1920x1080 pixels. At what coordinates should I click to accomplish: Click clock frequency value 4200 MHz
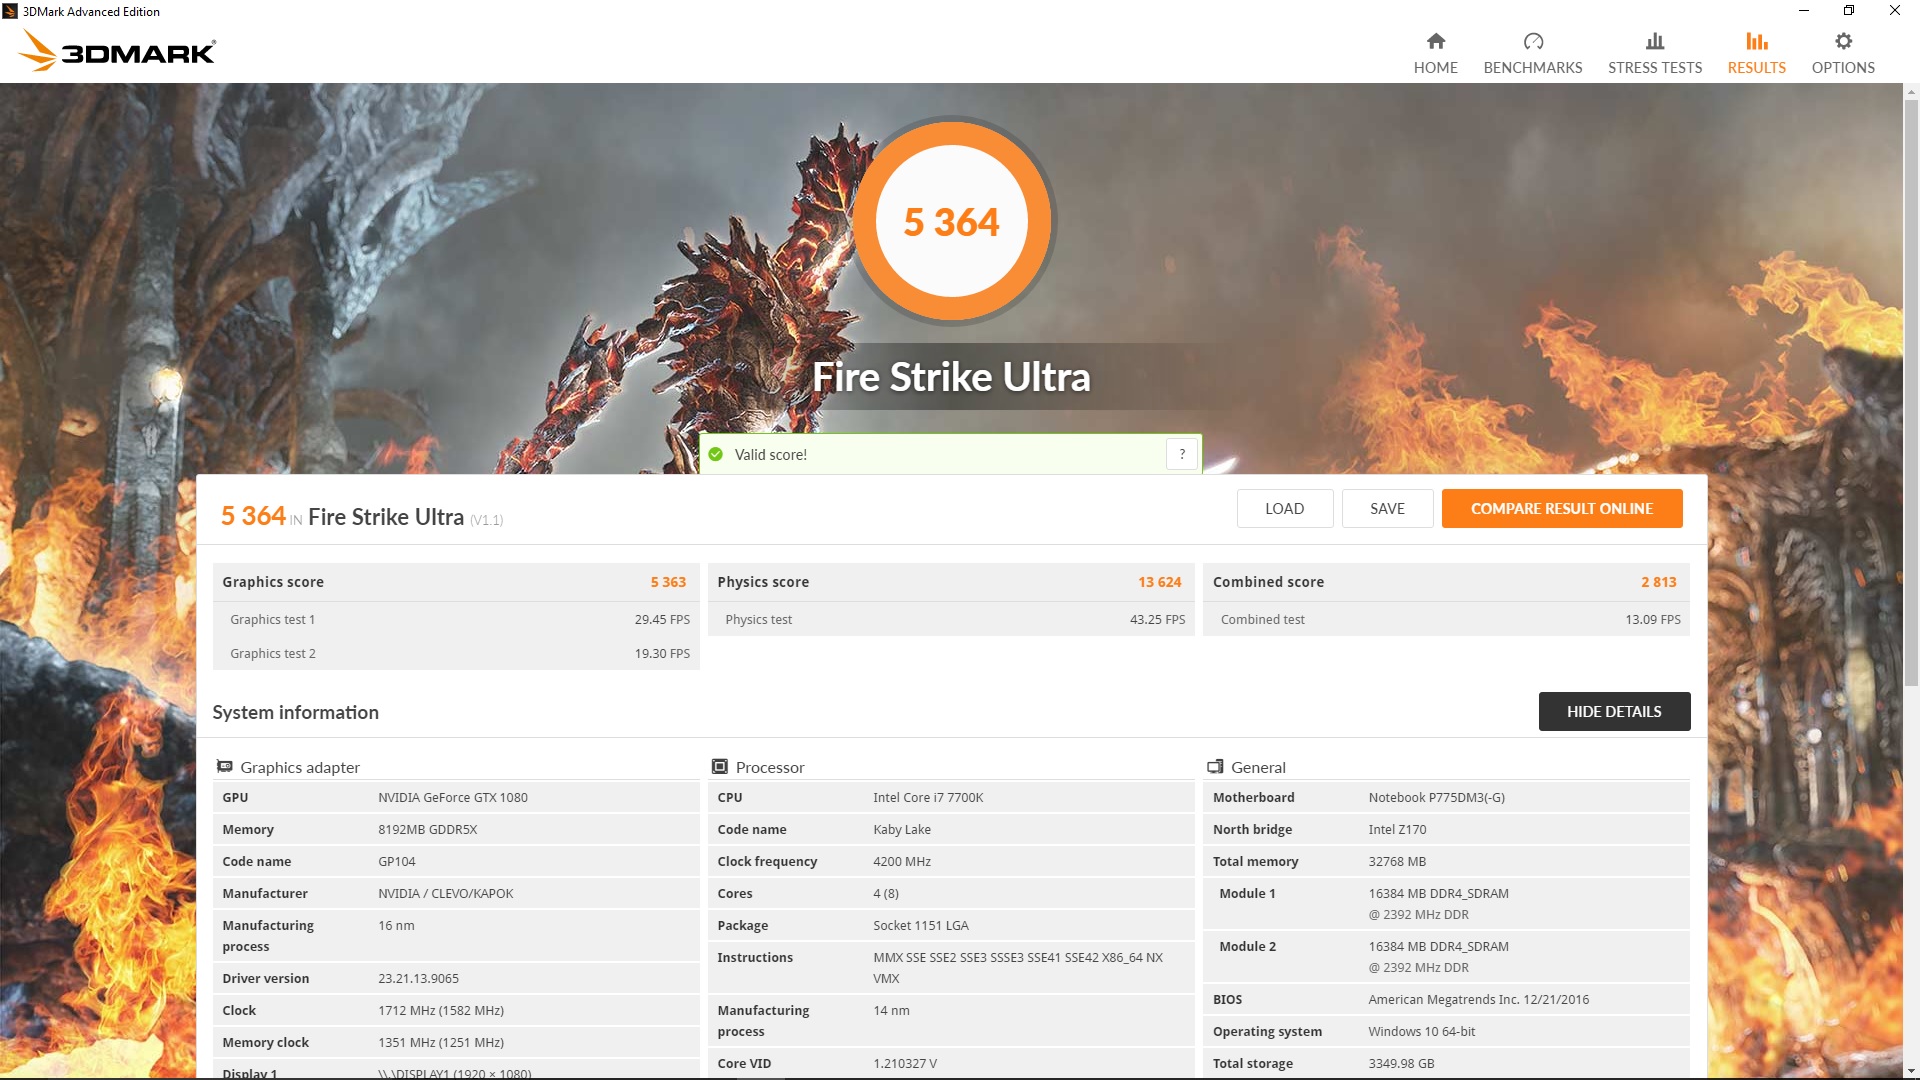[x=902, y=861]
